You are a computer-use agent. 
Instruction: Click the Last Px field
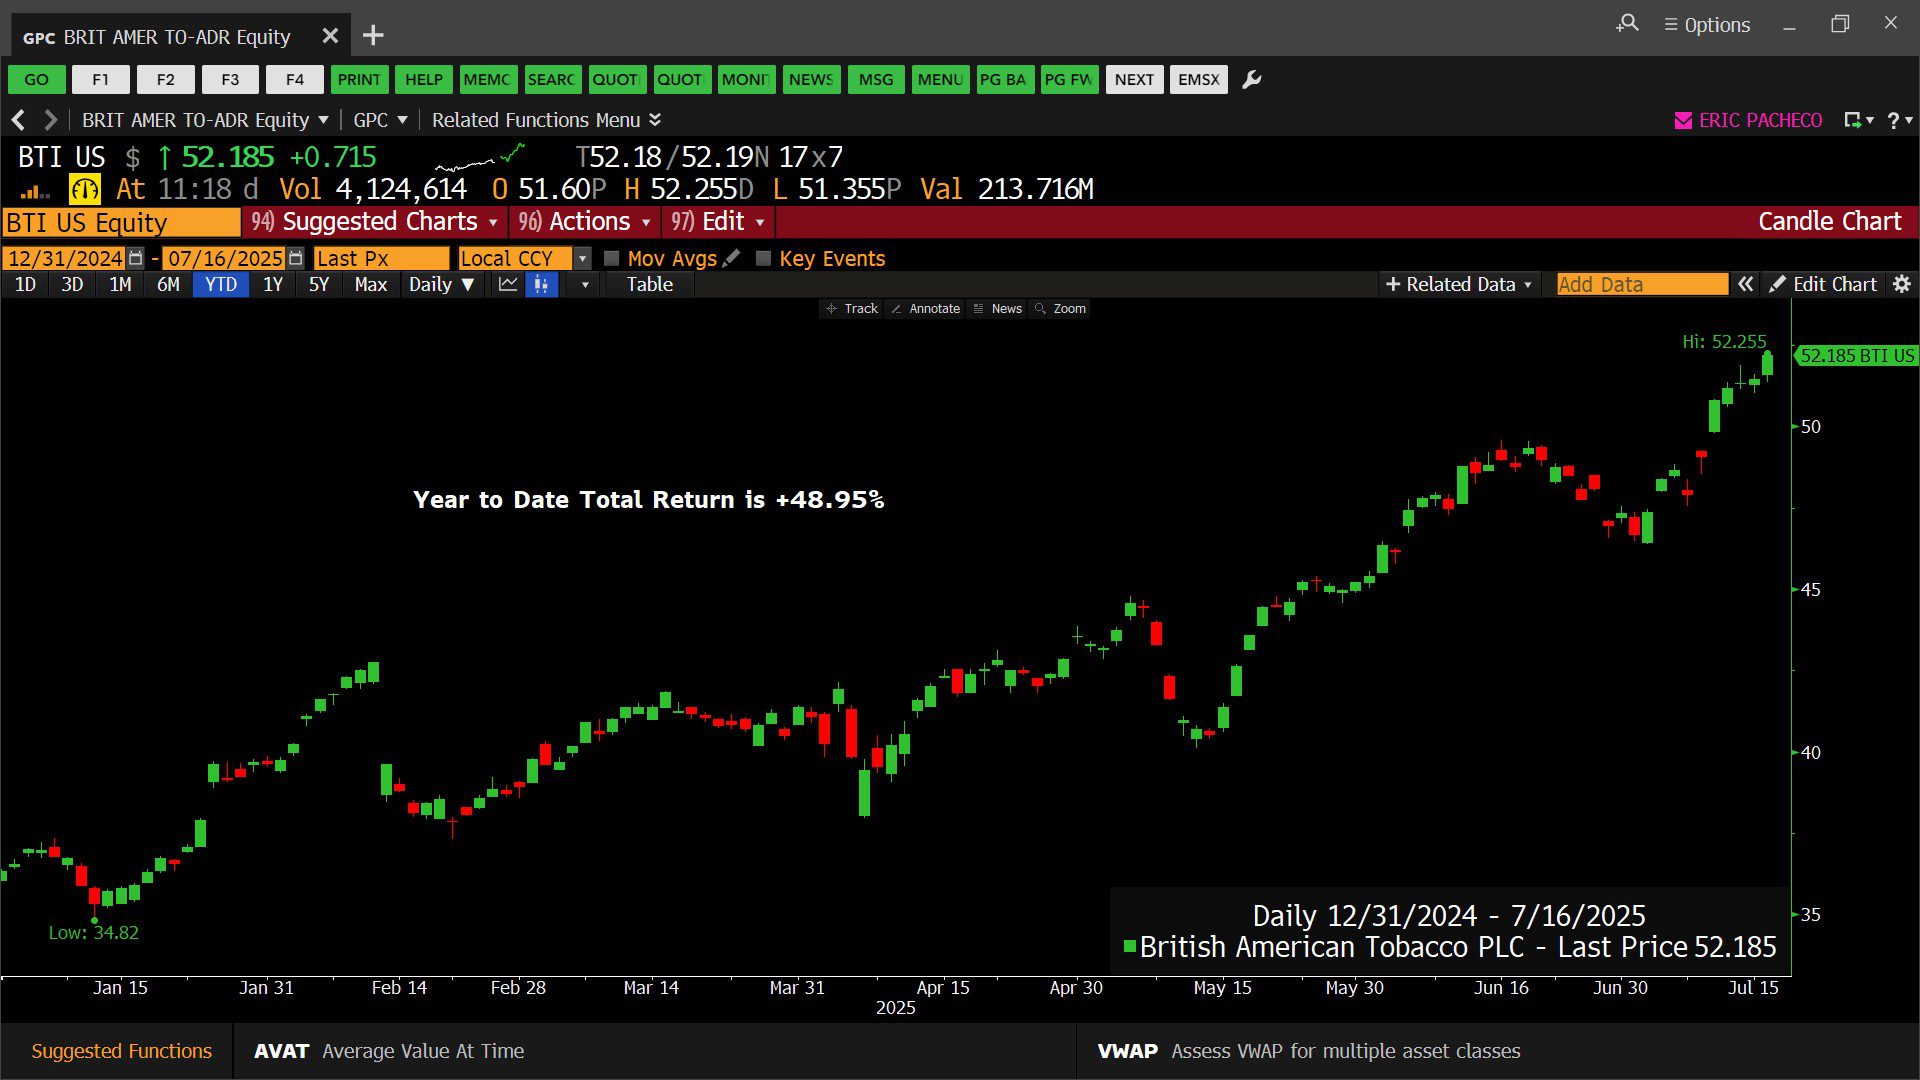(381, 259)
